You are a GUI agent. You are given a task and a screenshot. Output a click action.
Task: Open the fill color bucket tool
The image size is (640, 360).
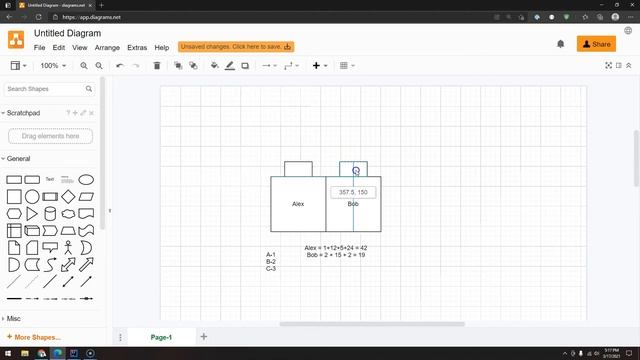click(214, 66)
